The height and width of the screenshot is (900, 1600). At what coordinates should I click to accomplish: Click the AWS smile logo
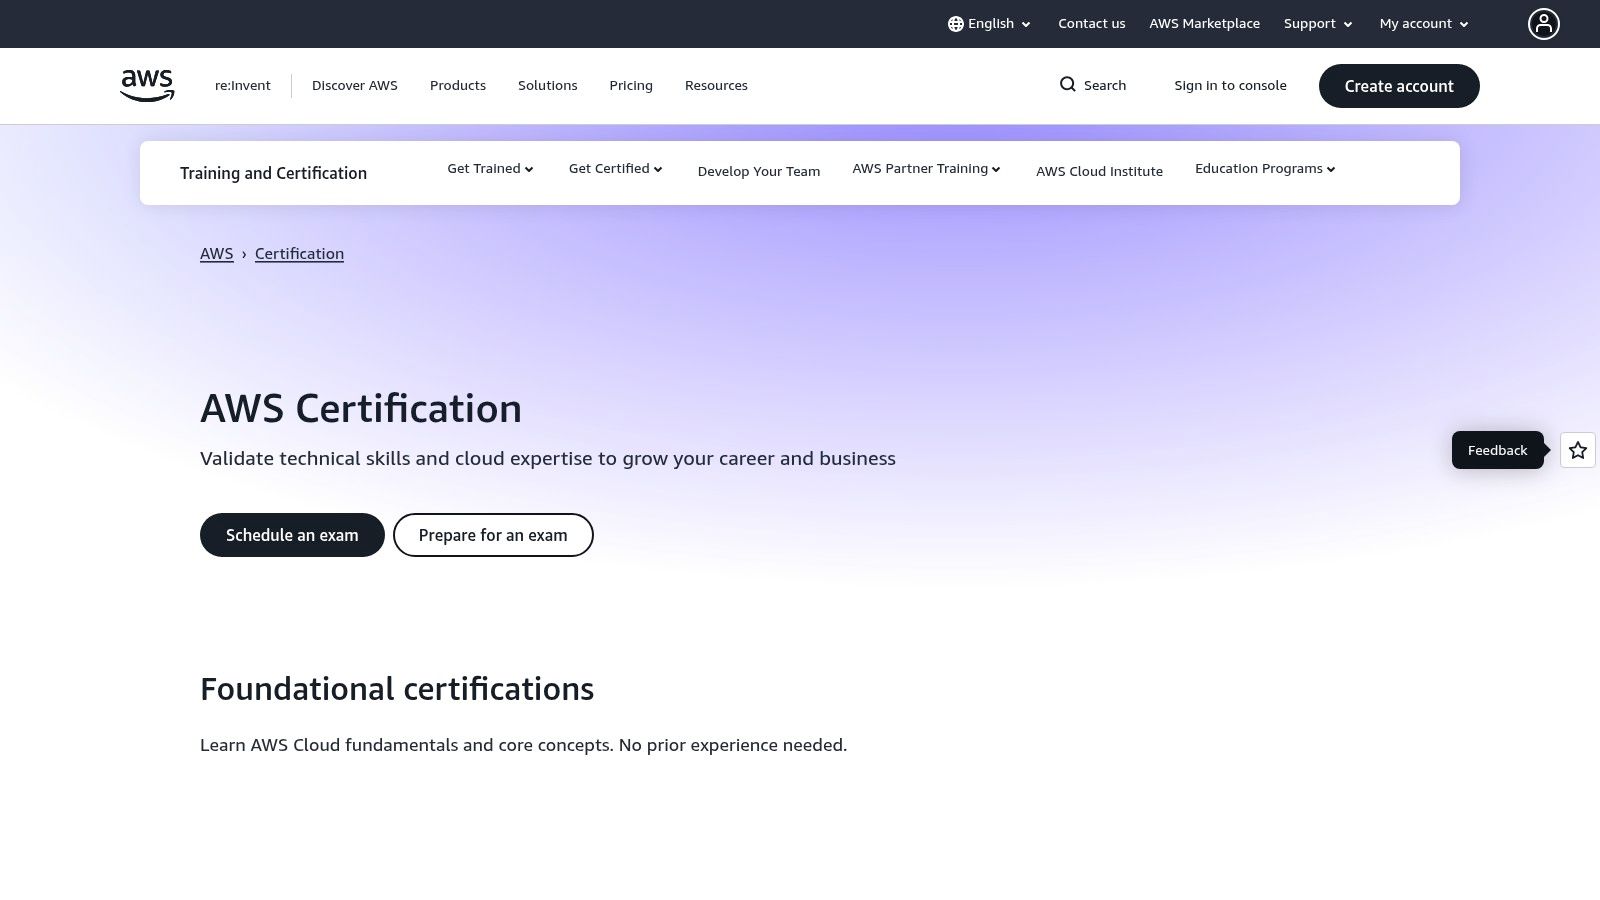click(x=146, y=85)
